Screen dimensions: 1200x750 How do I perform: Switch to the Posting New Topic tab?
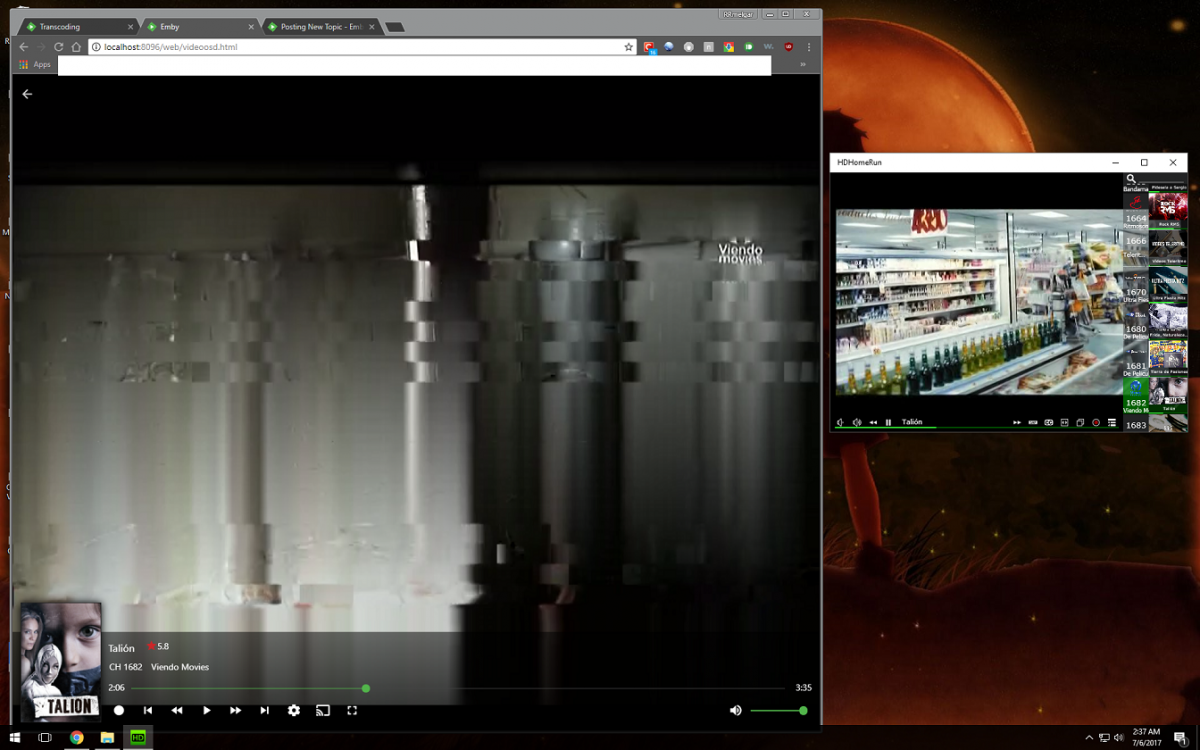click(320, 26)
